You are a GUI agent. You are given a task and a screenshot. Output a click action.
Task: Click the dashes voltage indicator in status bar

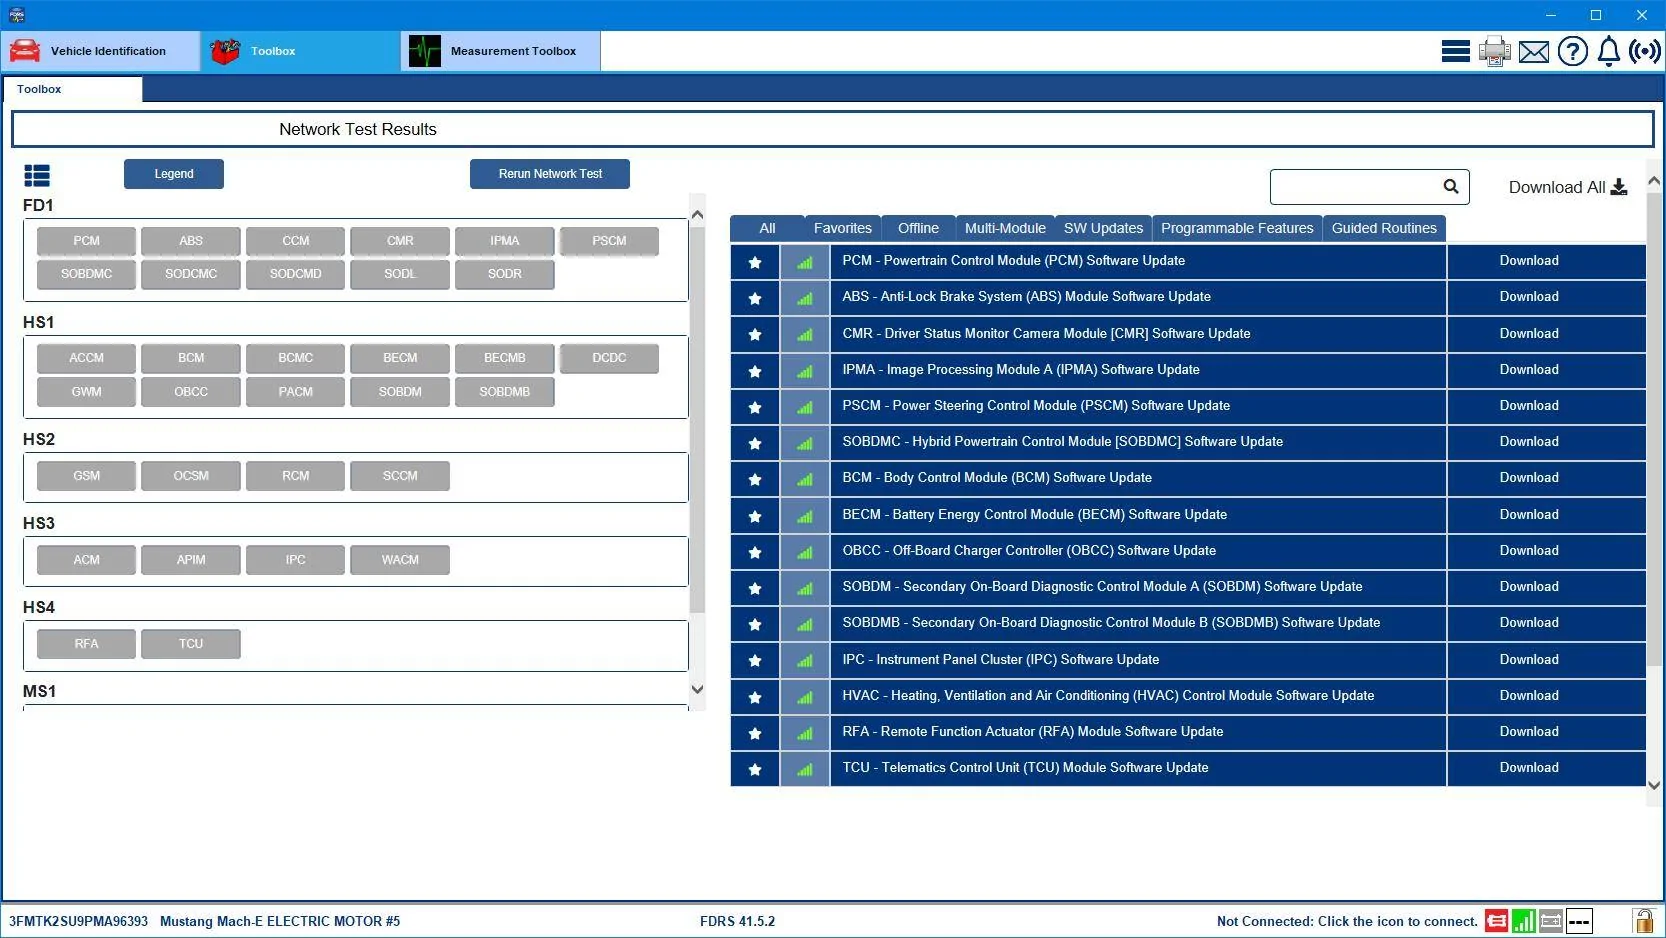[1579, 921]
